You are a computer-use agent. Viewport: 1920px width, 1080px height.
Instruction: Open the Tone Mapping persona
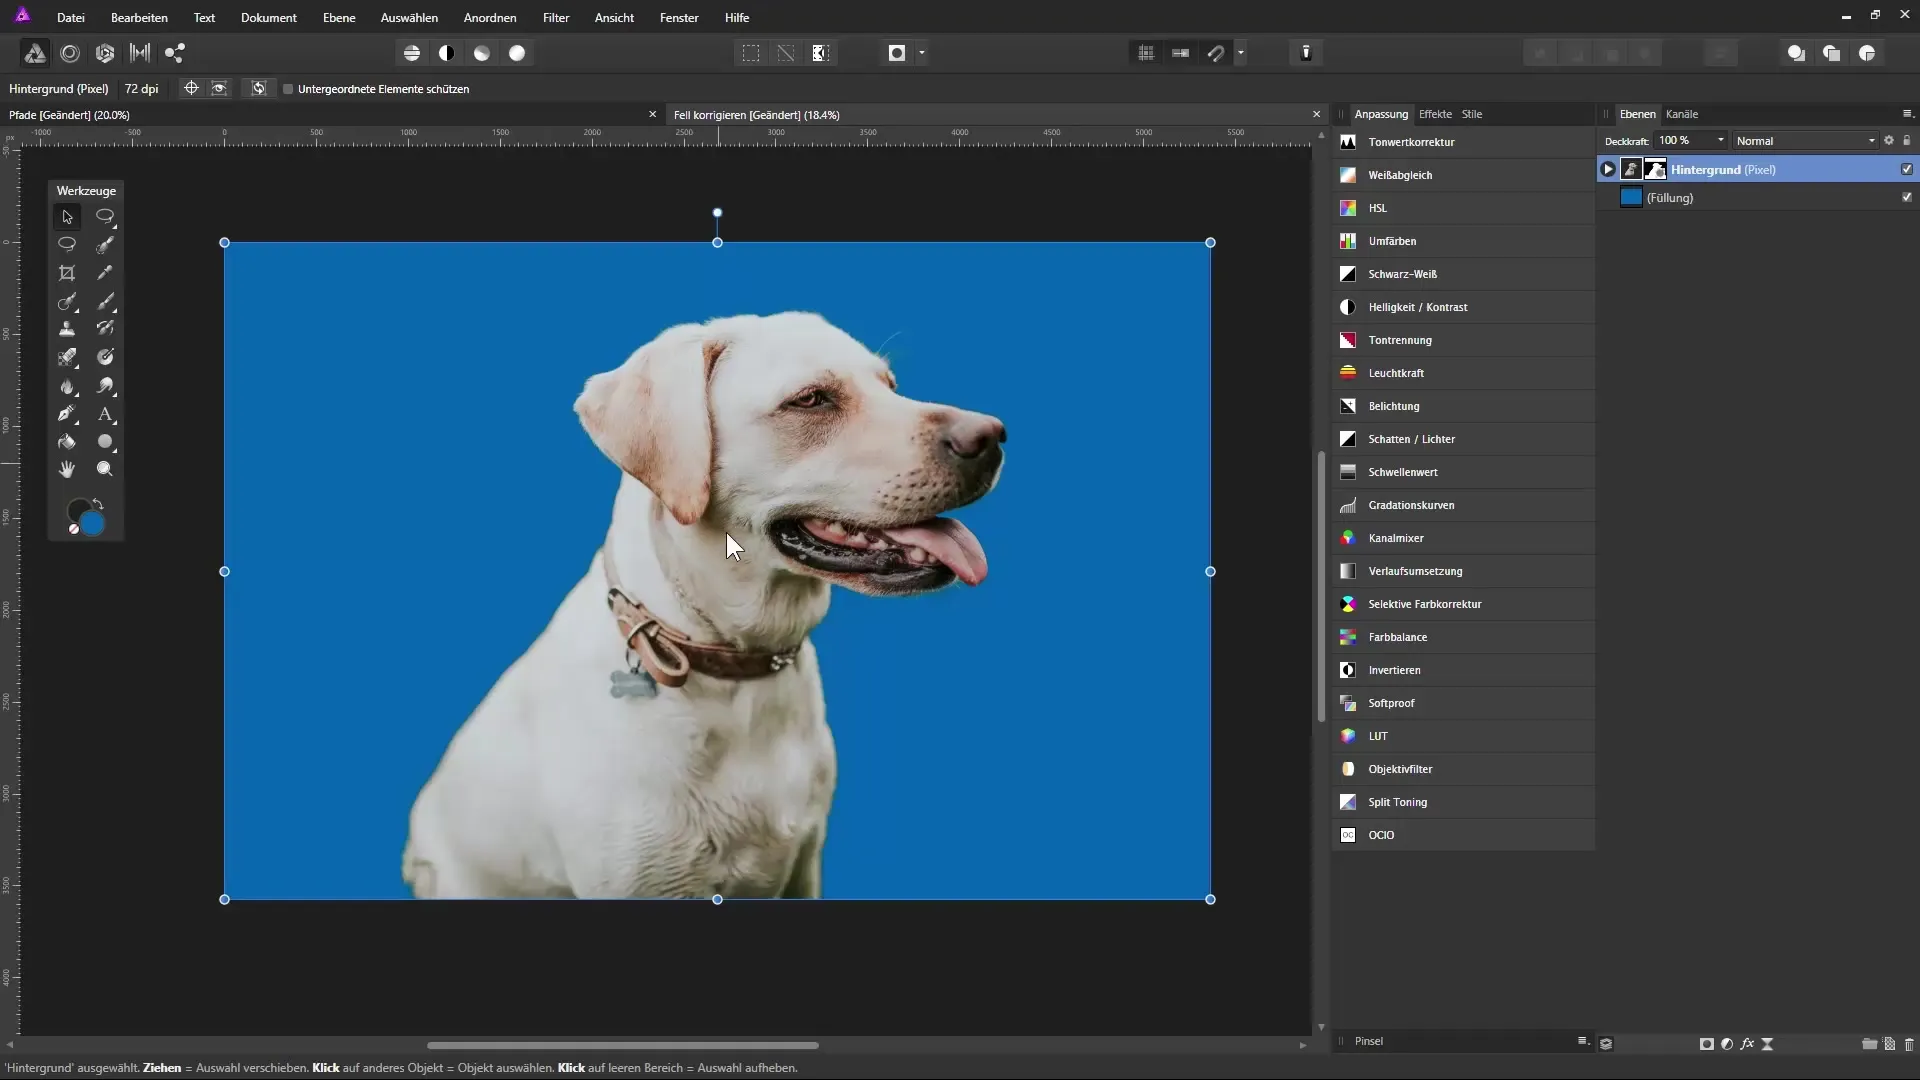(140, 53)
